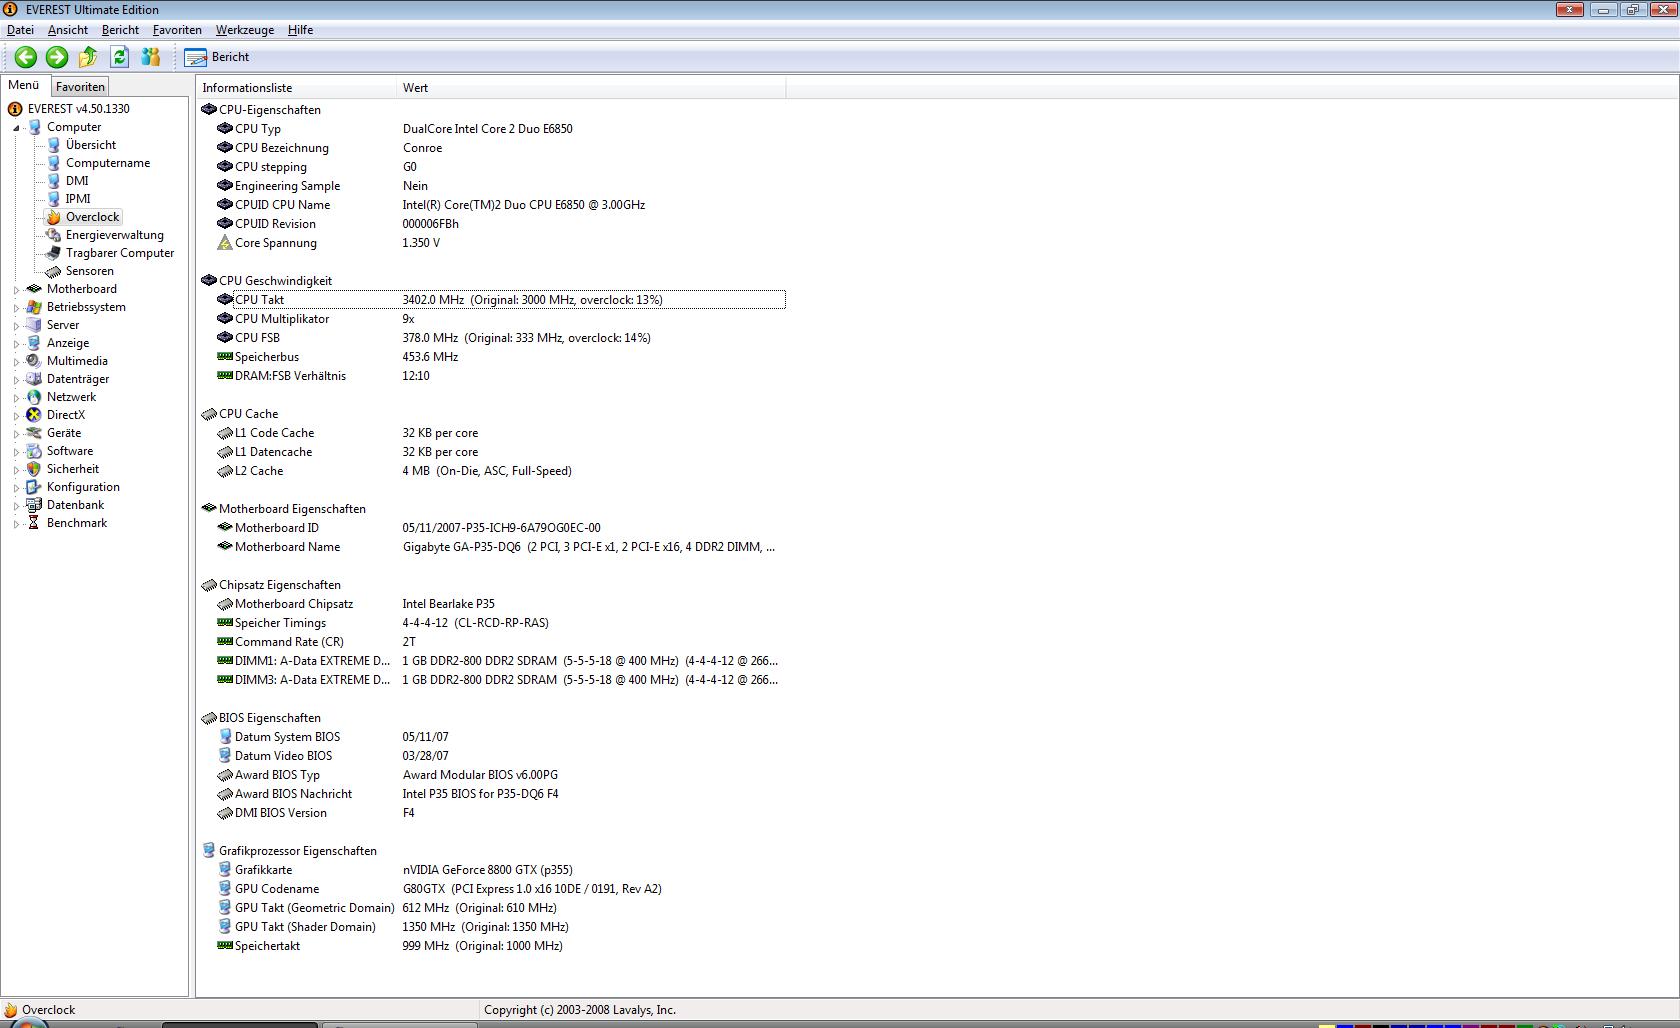The image size is (1680, 1028).
Task: Click the Grafikkarte row icon
Action: pos(225,870)
